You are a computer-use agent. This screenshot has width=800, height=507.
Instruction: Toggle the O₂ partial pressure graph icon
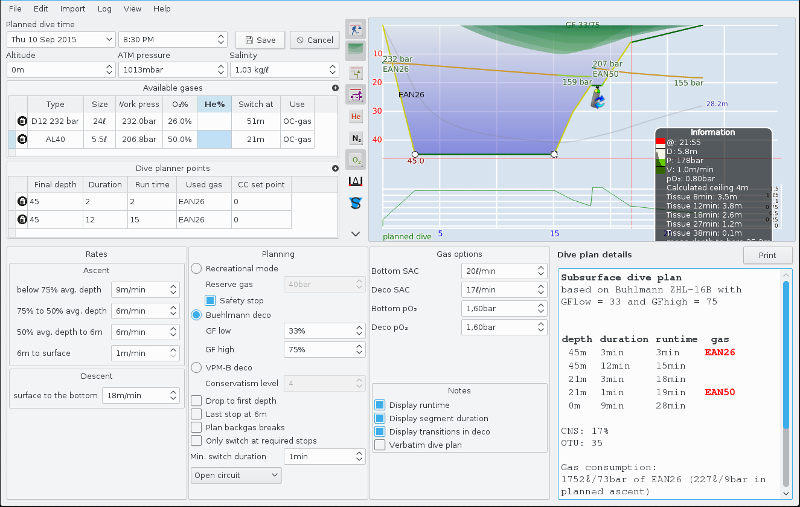[x=355, y=159]
